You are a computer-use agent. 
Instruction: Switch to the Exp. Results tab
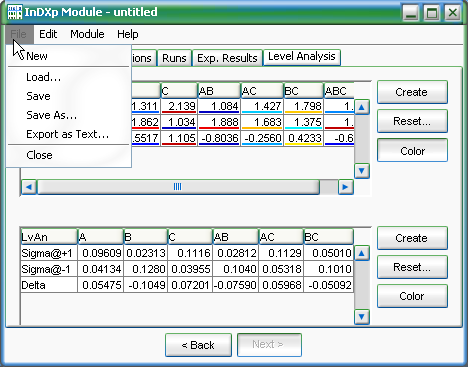227,58
